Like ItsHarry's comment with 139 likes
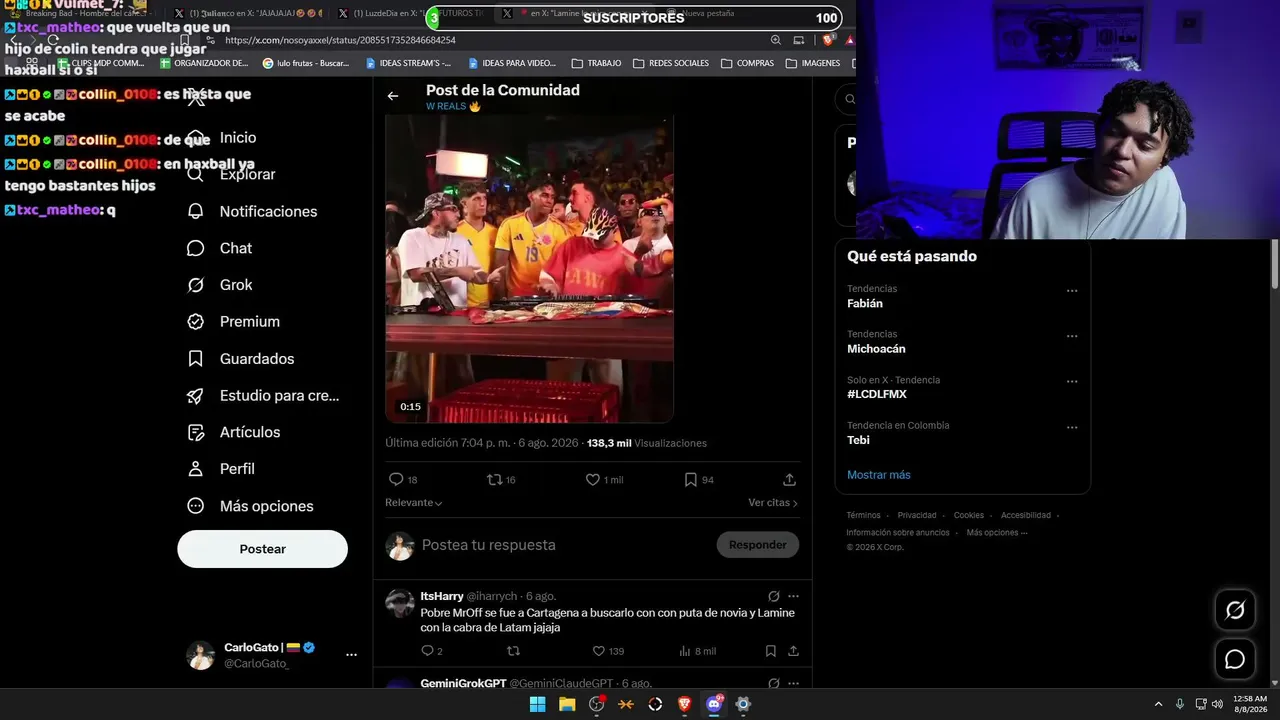The height and width of the screenshot is (720, 1280). pos(608,651)
